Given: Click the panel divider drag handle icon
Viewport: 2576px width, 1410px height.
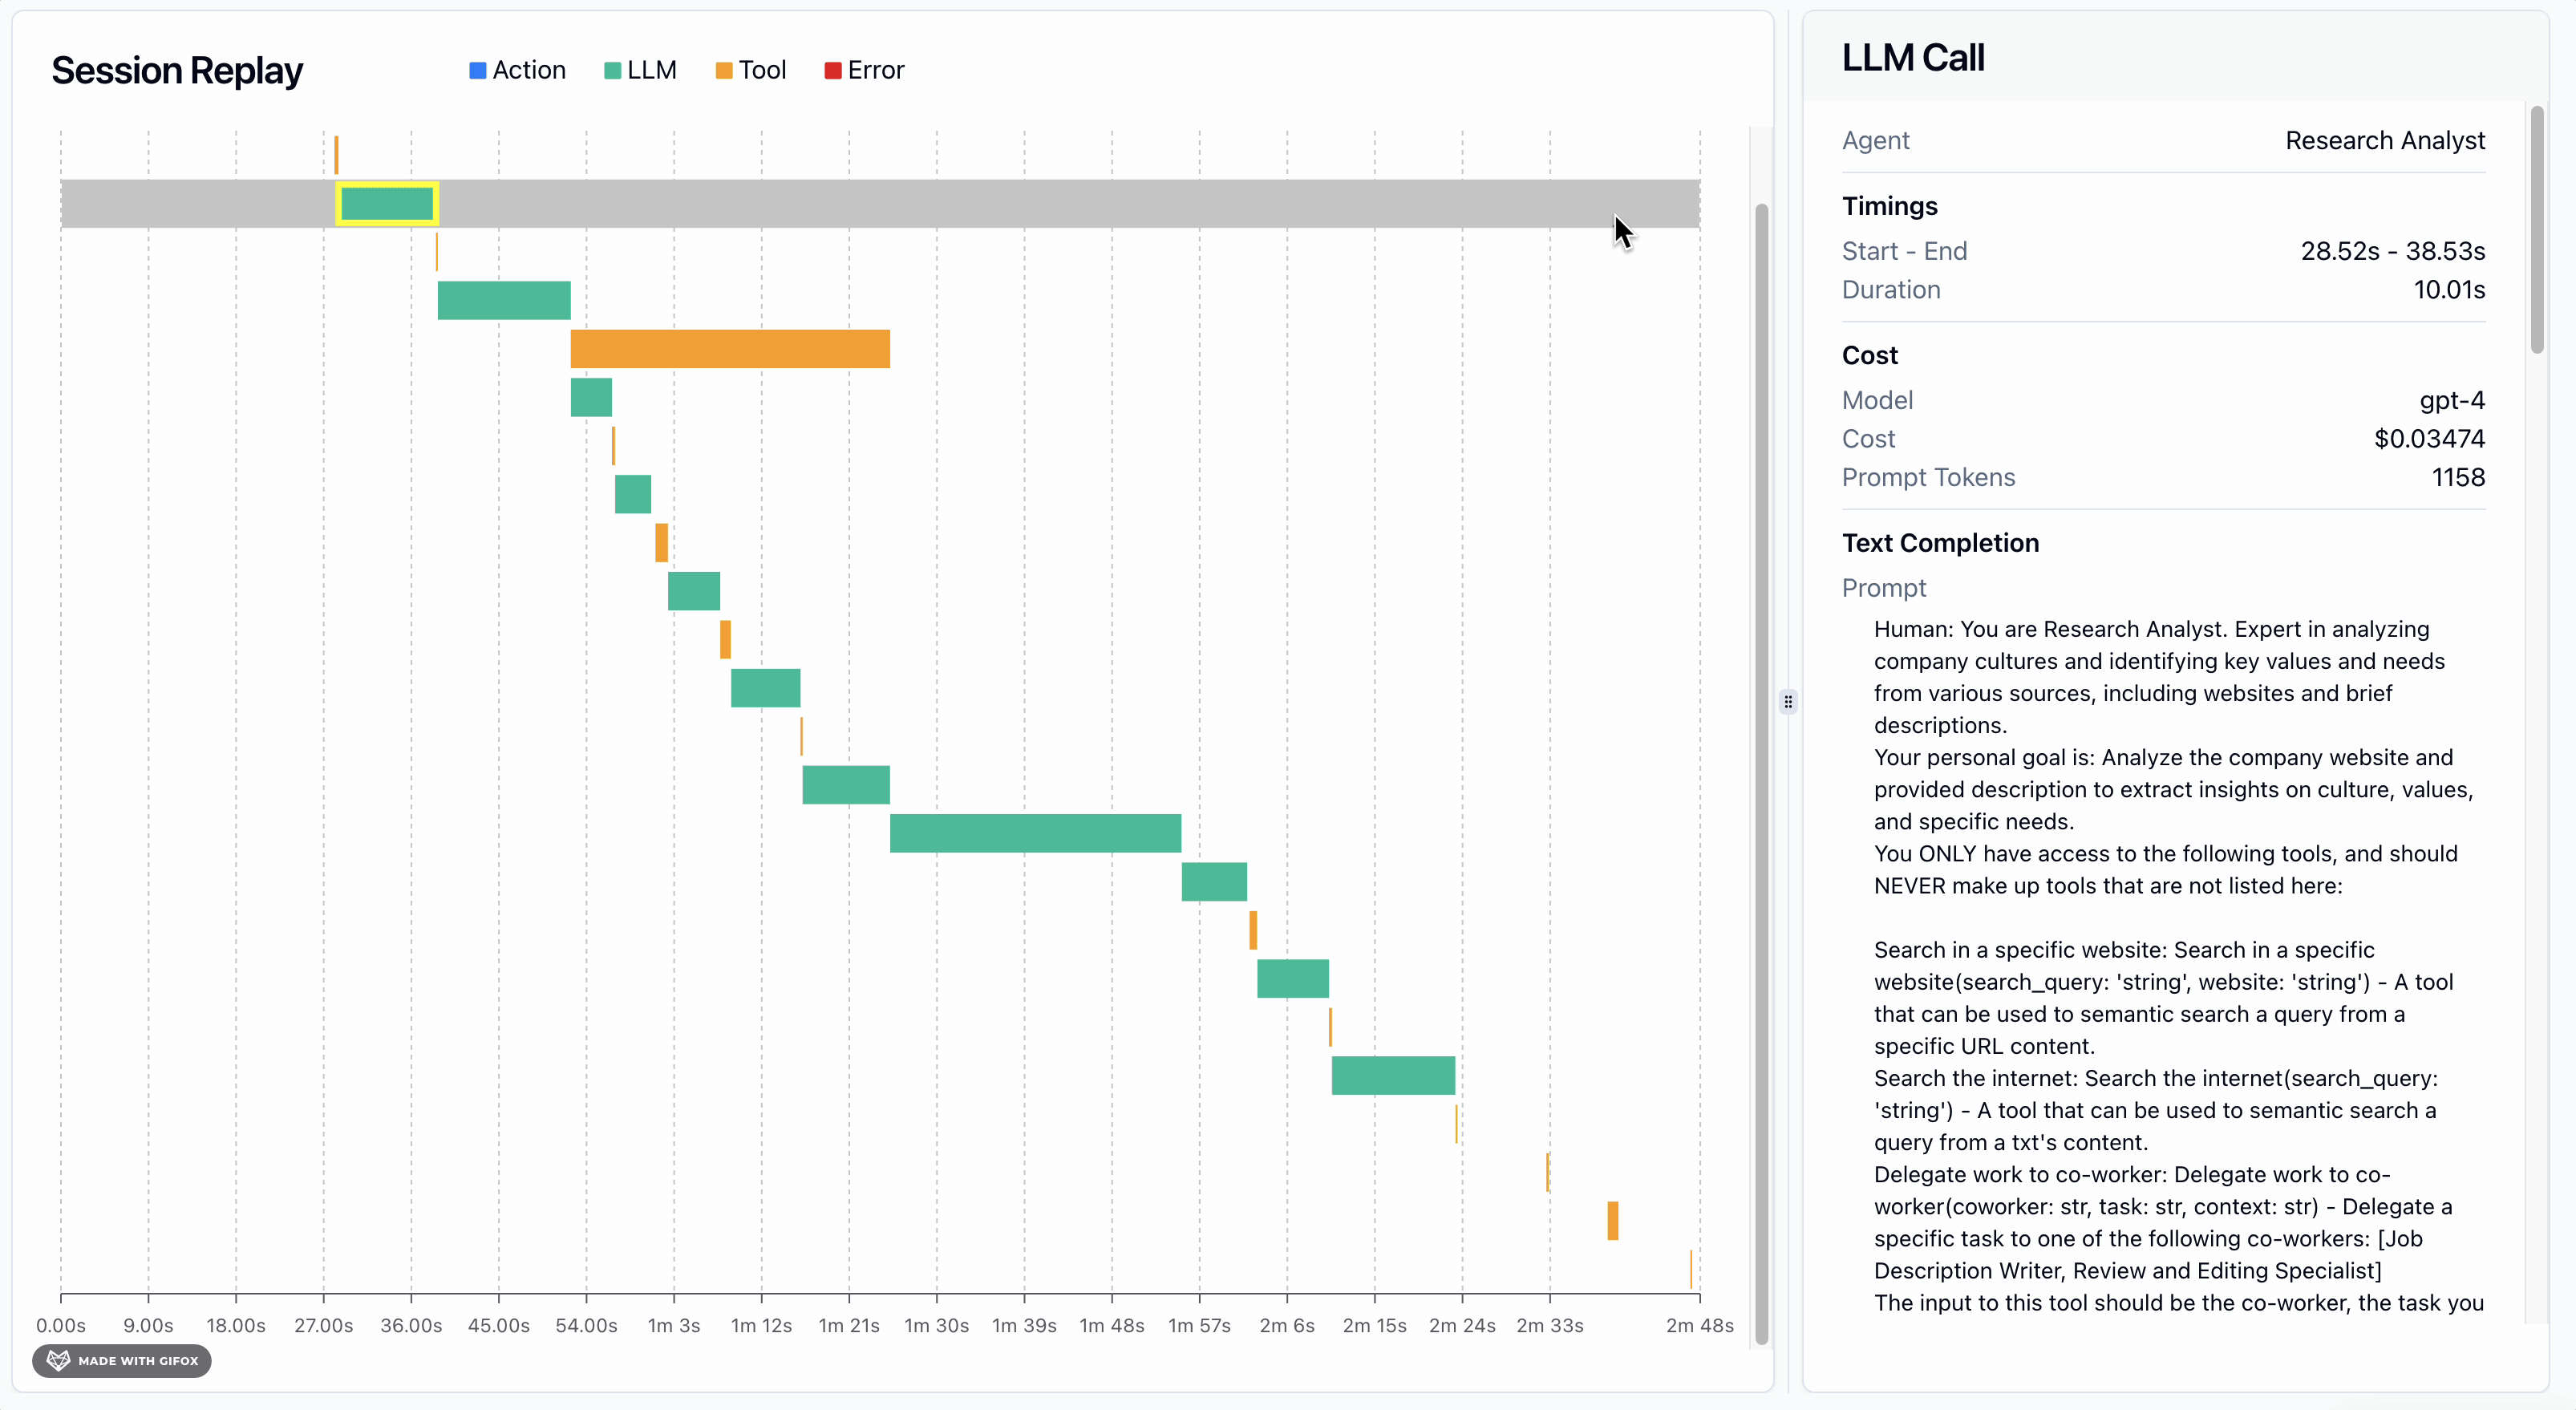Looking at the screenshot, I should (1788, 701).
